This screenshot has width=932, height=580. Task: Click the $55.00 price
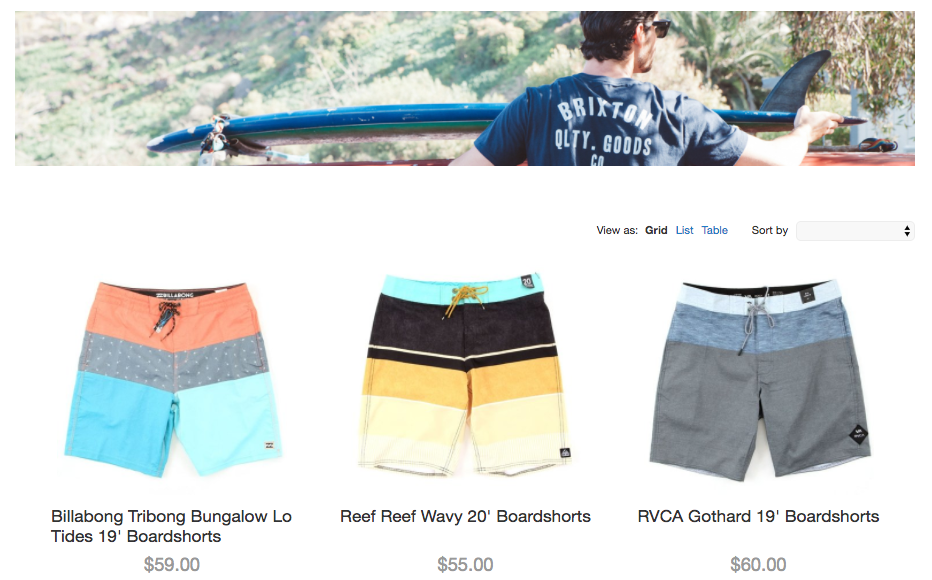pos(465,565)
